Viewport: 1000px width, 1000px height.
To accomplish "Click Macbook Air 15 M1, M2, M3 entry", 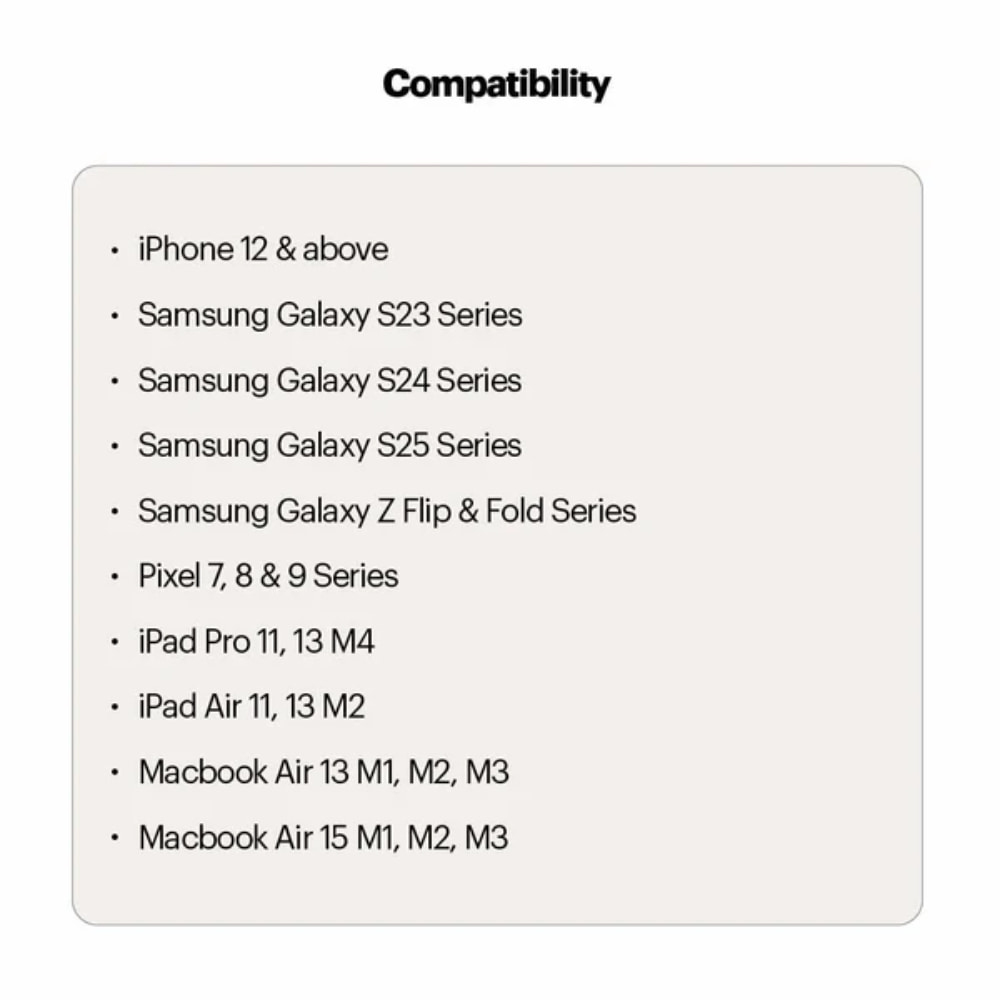I will pyautogui.click(x=323, y=837).
